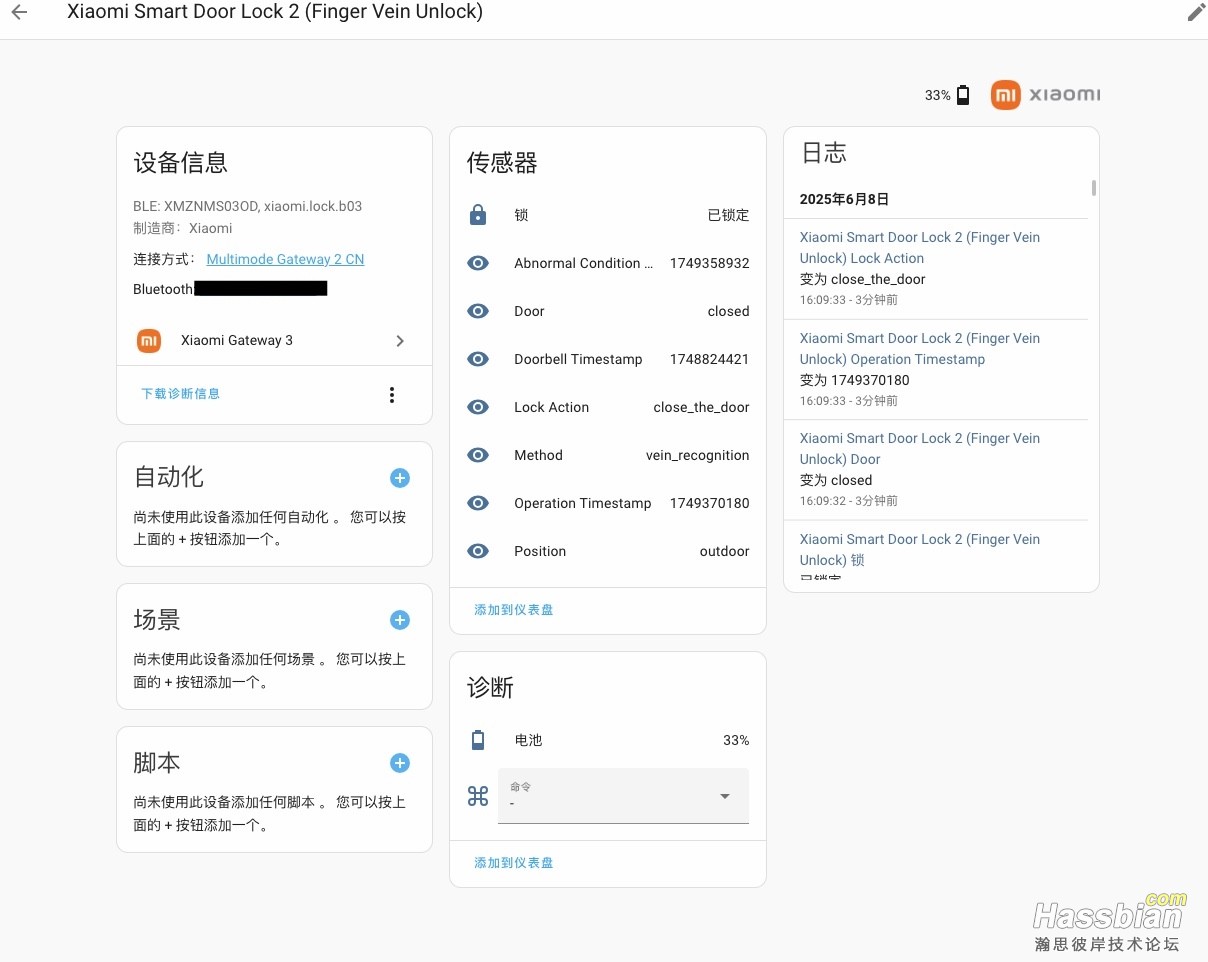Viewport: 1208px width, 962px height.
Task: Open the Multimode Gateway 2 CN link
Action: [x=285, y=259]
